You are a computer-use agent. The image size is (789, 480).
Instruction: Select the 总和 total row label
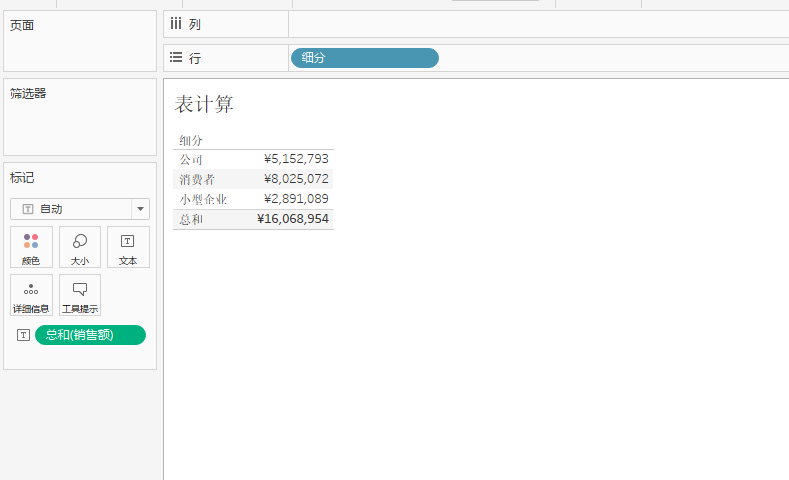point(191,219)
